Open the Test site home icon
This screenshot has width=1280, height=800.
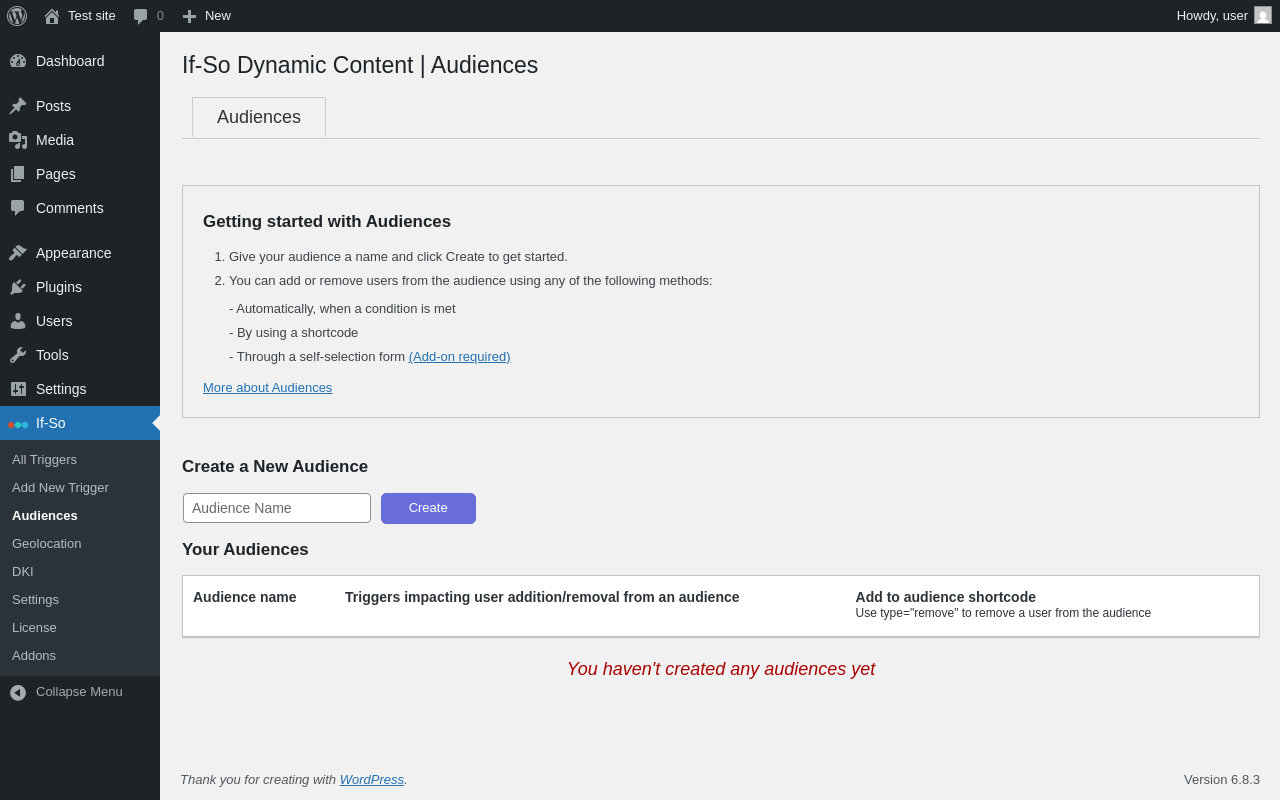52,16
